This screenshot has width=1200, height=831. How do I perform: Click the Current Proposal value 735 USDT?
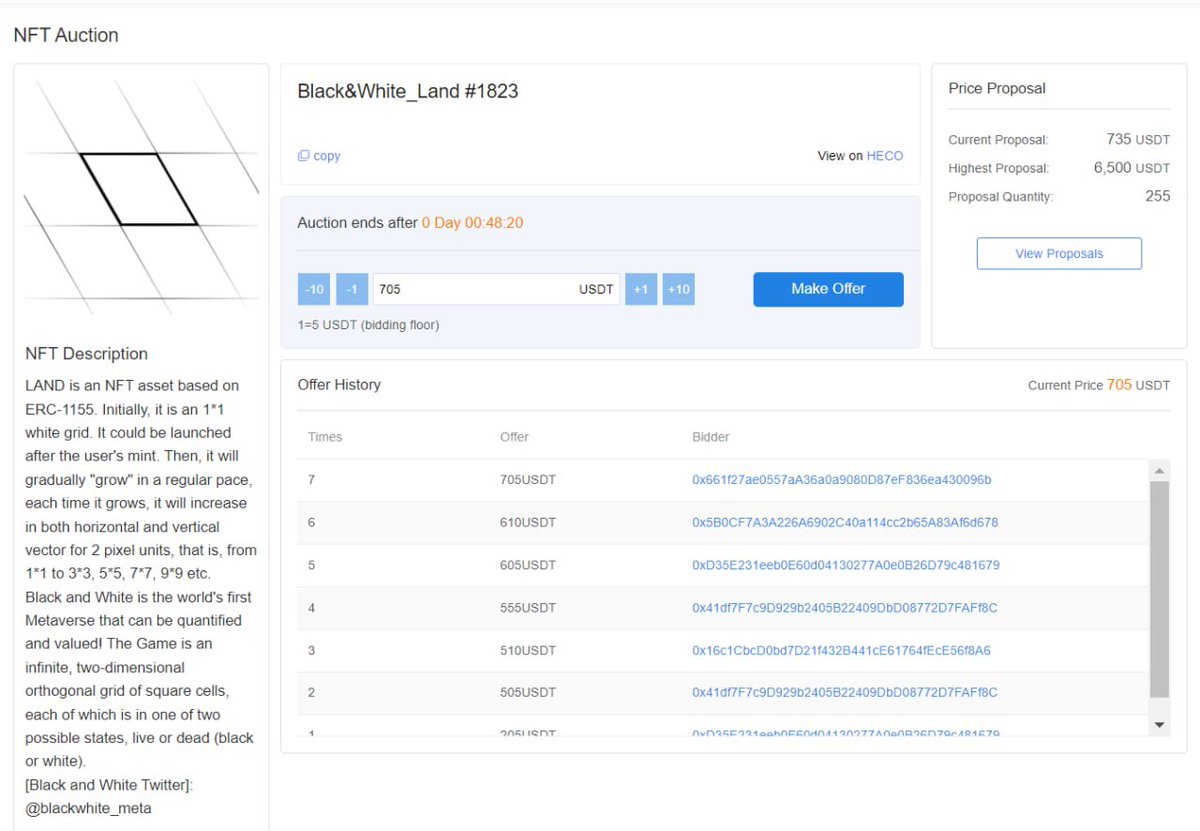click(x=1138, y=140)
